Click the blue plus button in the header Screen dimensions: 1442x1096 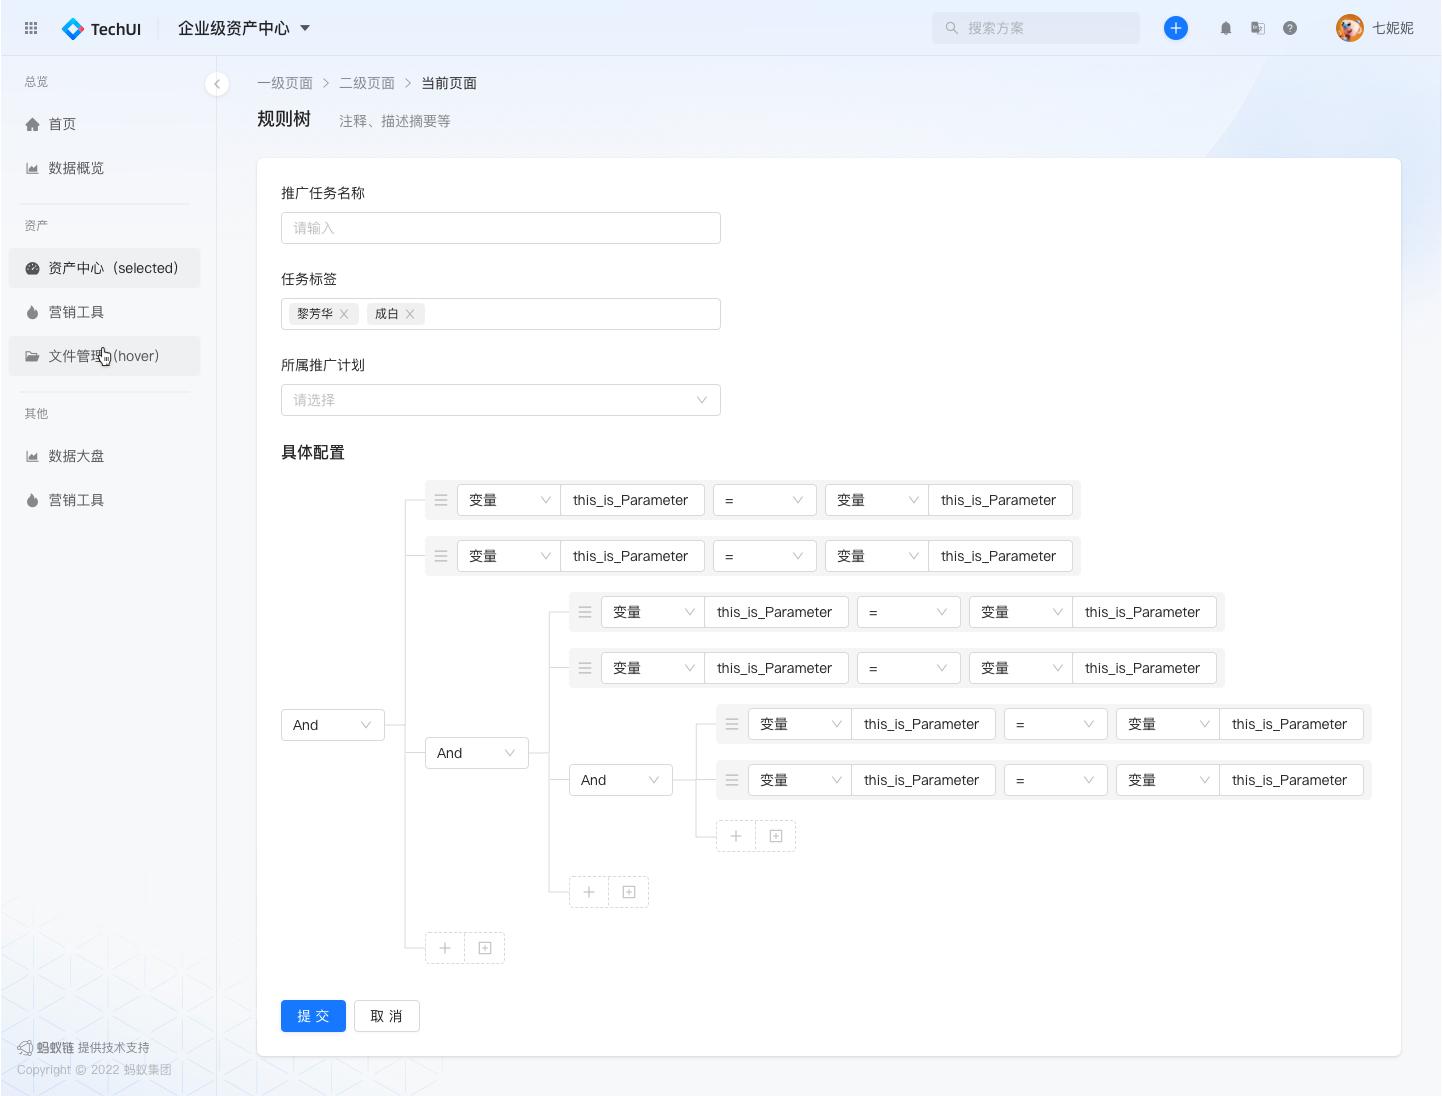tap(1176, 28)
